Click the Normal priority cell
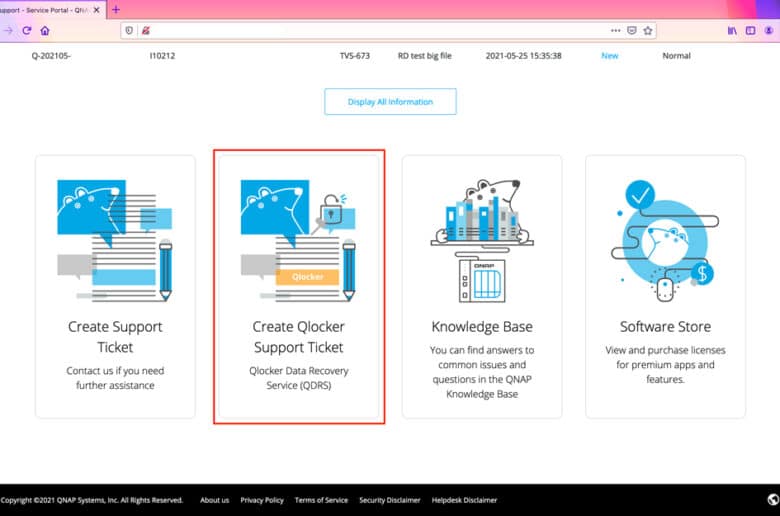 point(676,56)
